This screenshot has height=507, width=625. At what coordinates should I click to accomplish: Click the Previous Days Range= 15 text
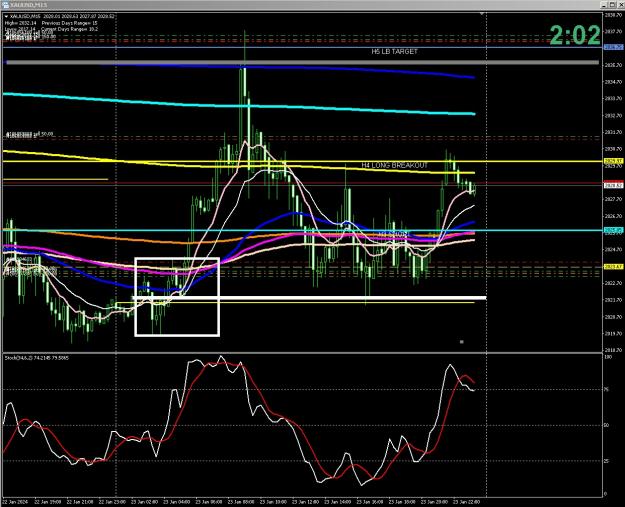tap(69, 23)
